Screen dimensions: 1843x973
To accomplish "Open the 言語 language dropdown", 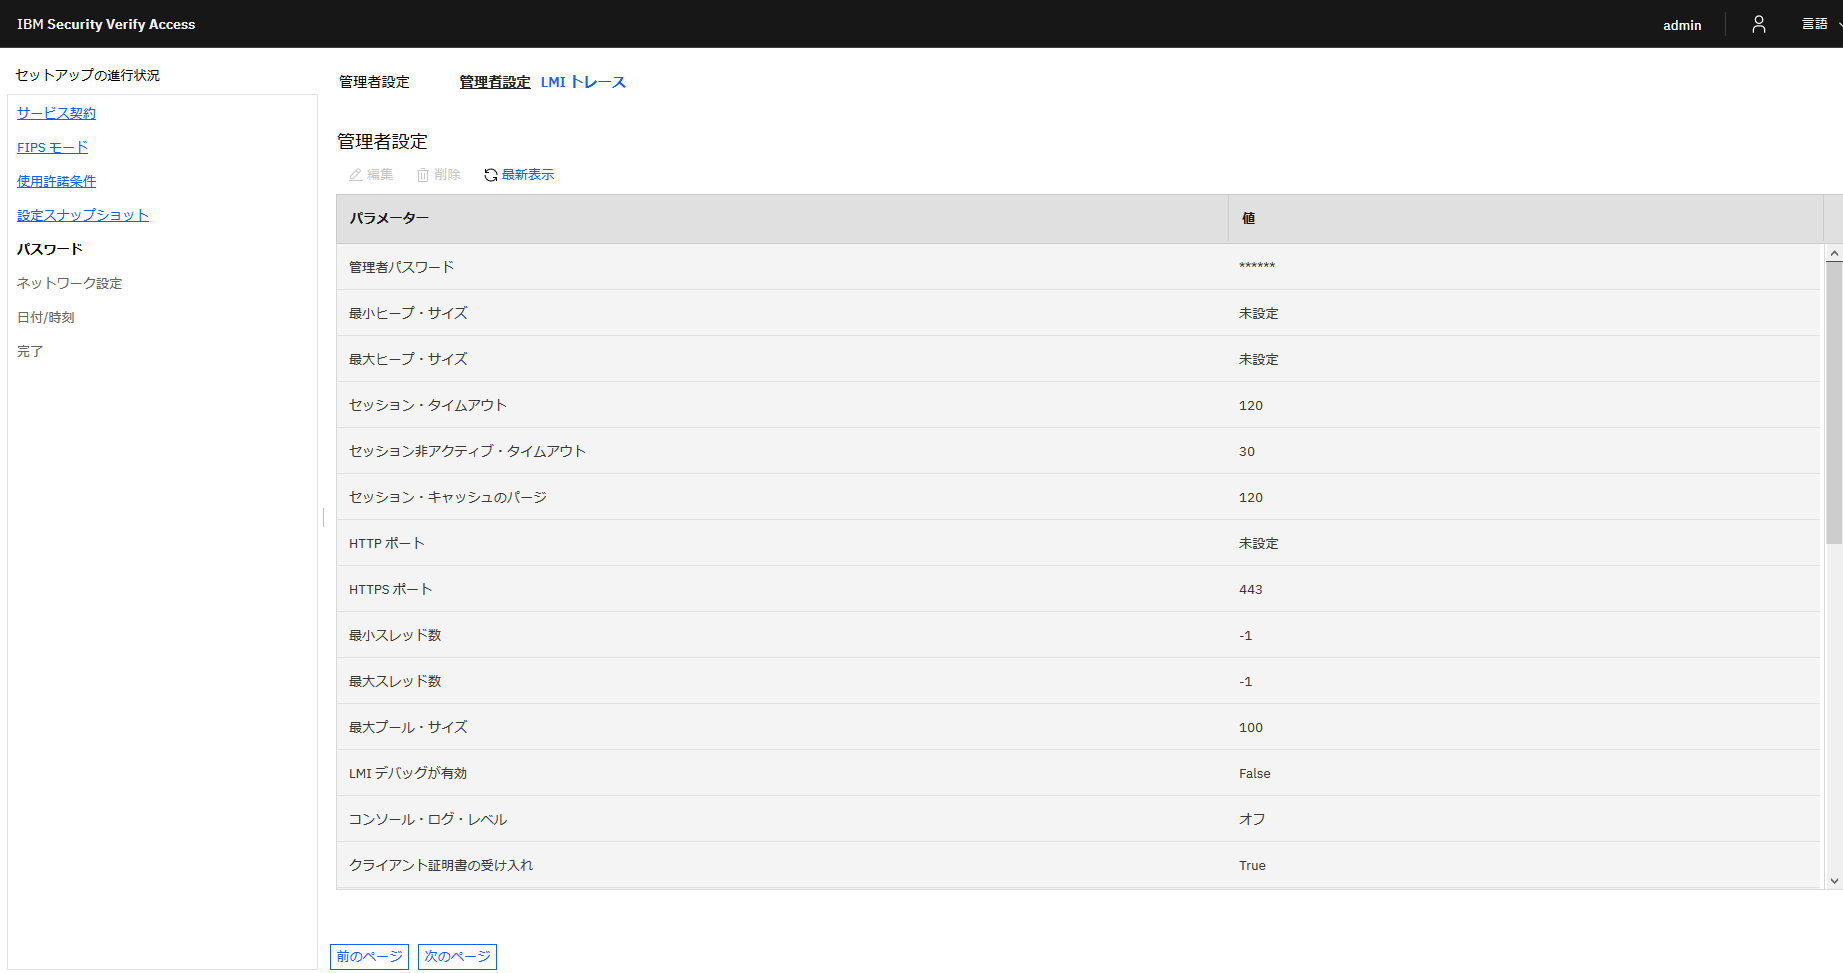I will coord(1814,24).
